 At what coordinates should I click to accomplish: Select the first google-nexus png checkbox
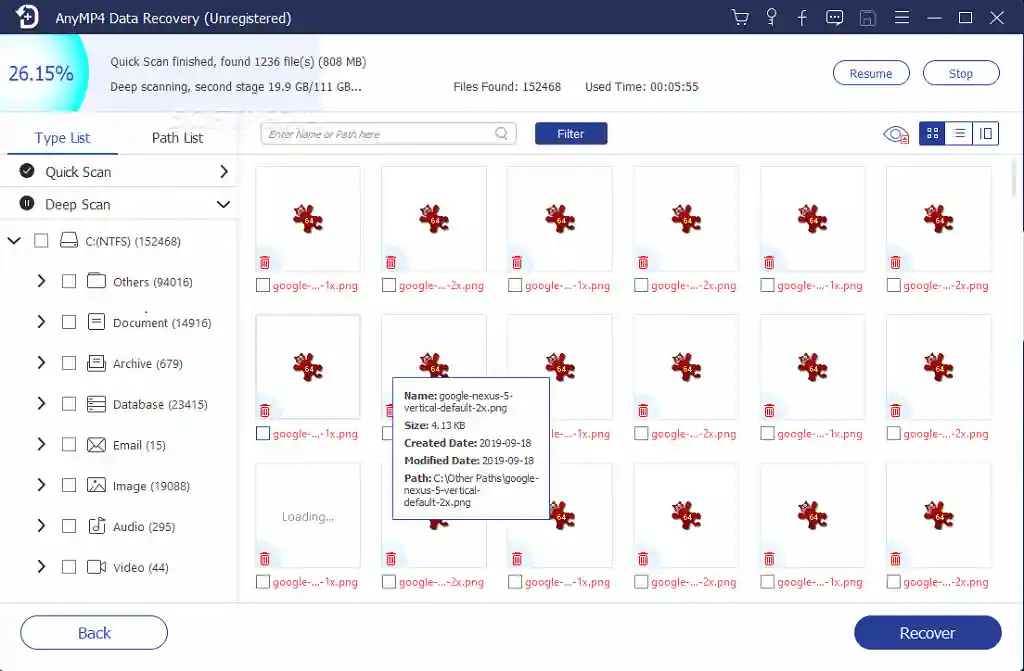tap(262, 285)
